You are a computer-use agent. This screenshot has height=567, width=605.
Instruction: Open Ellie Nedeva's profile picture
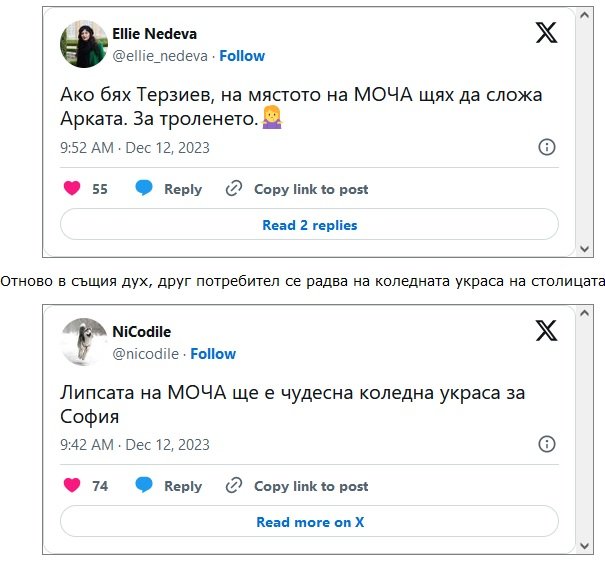[84, 45]
